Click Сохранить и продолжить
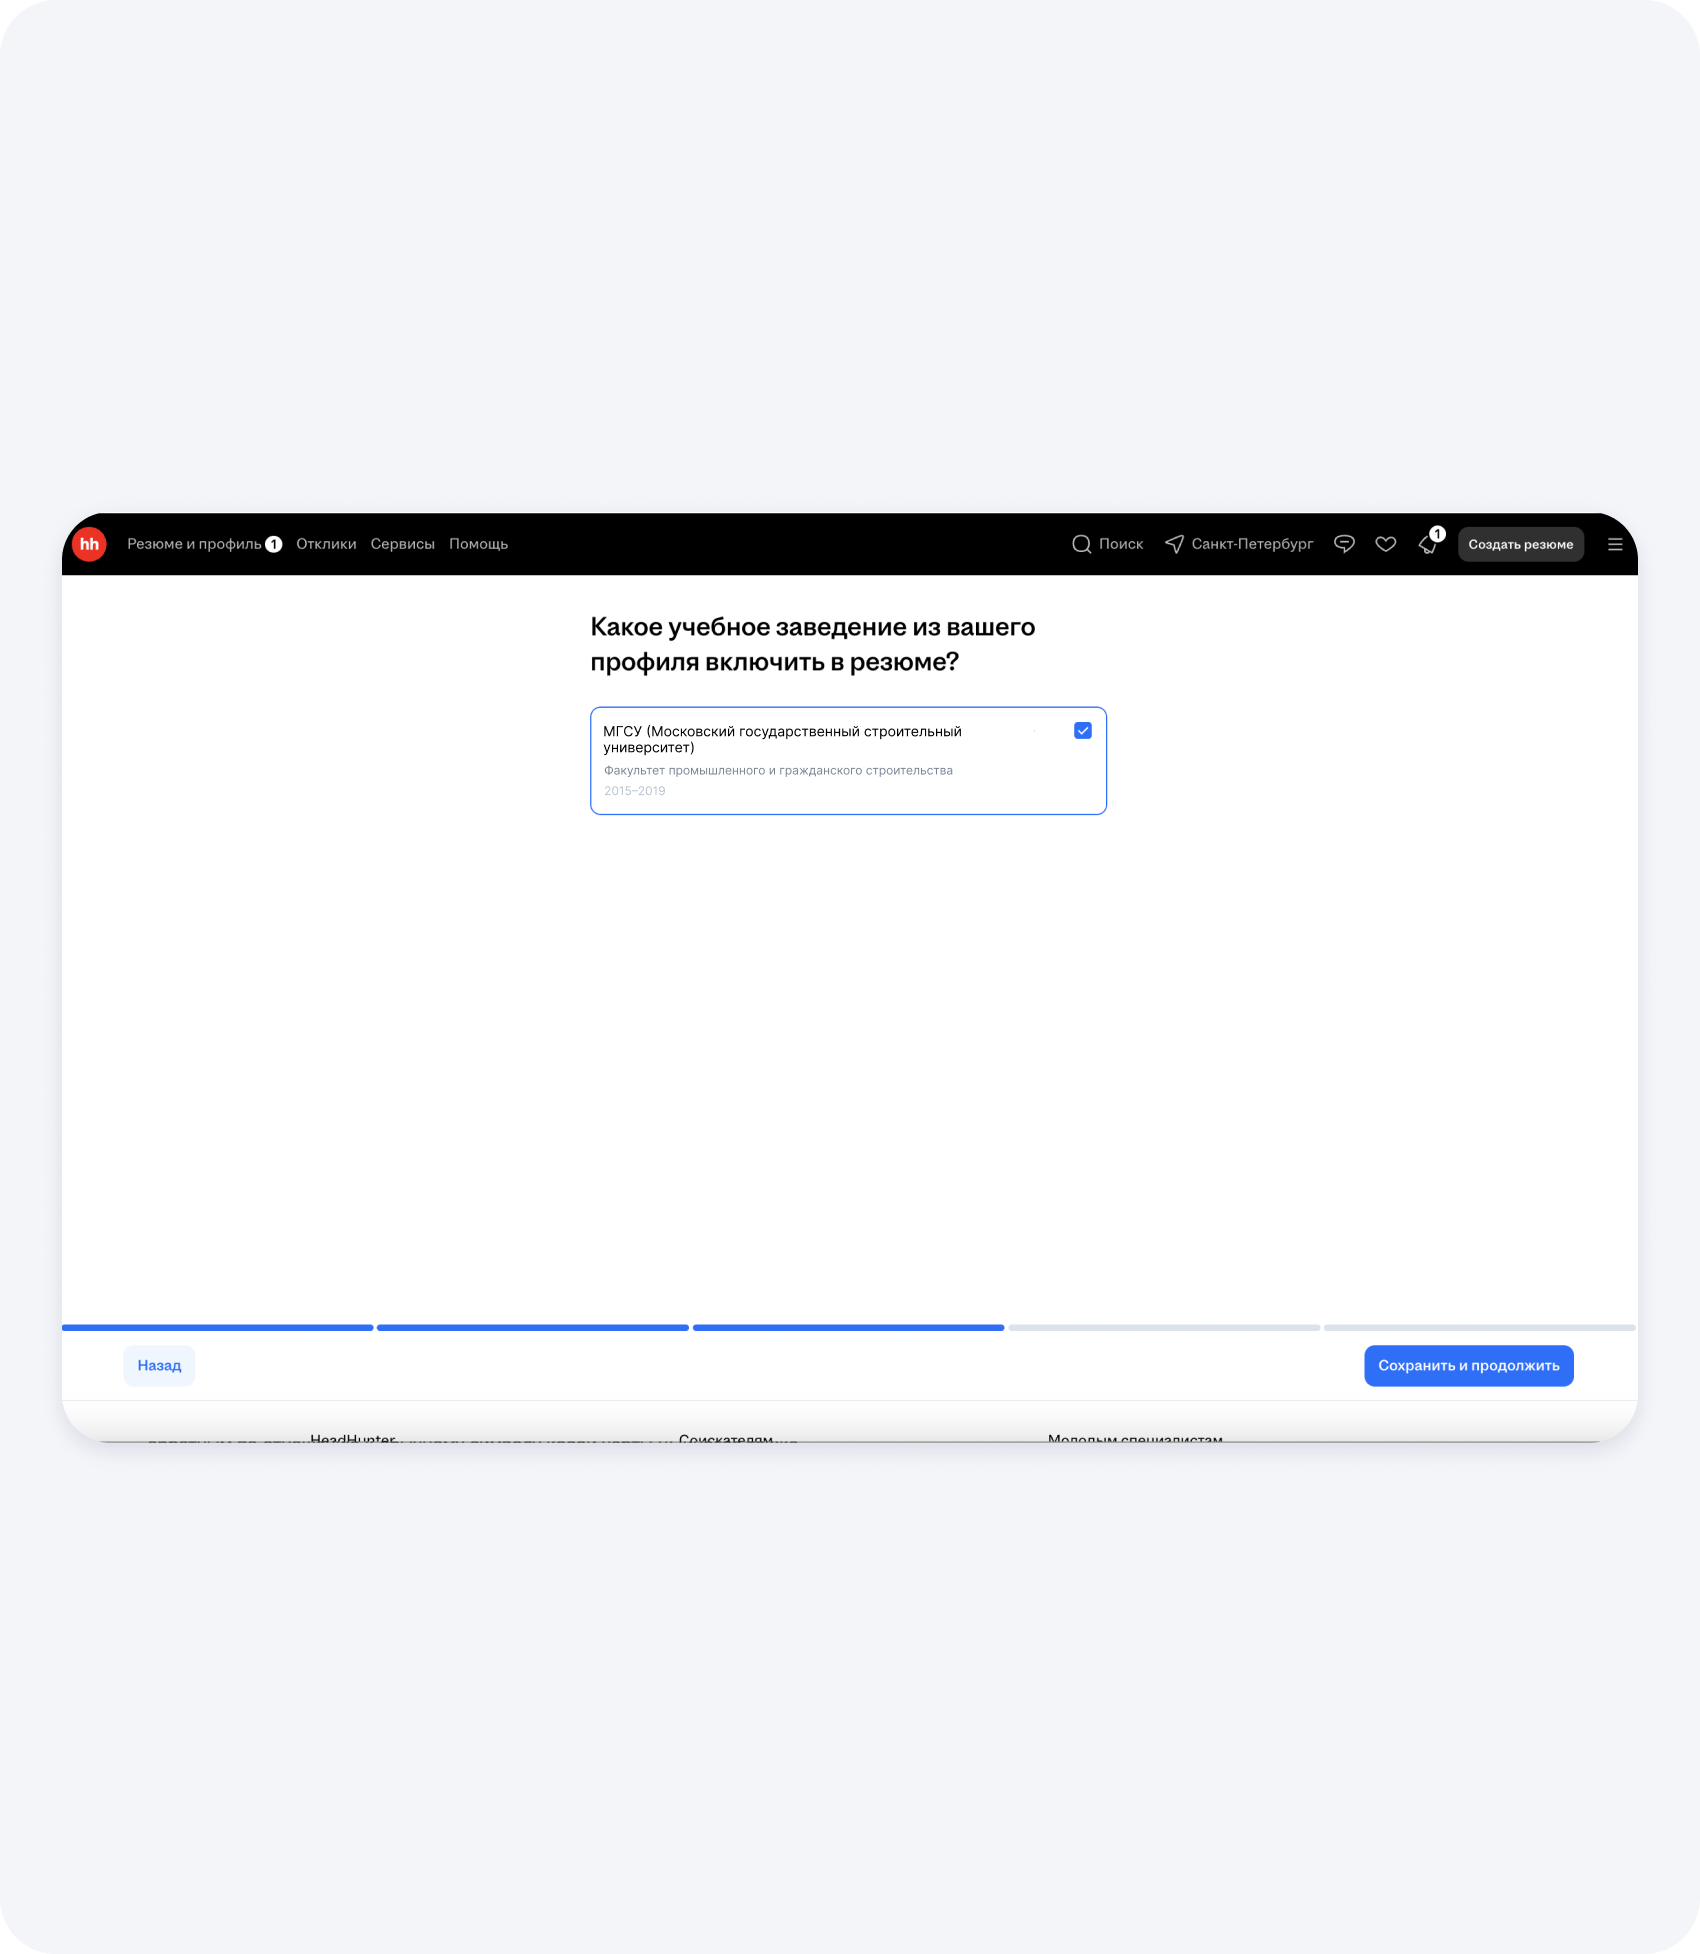The height and width of the screenshot is (1954, 1700). (1468, 1365)
